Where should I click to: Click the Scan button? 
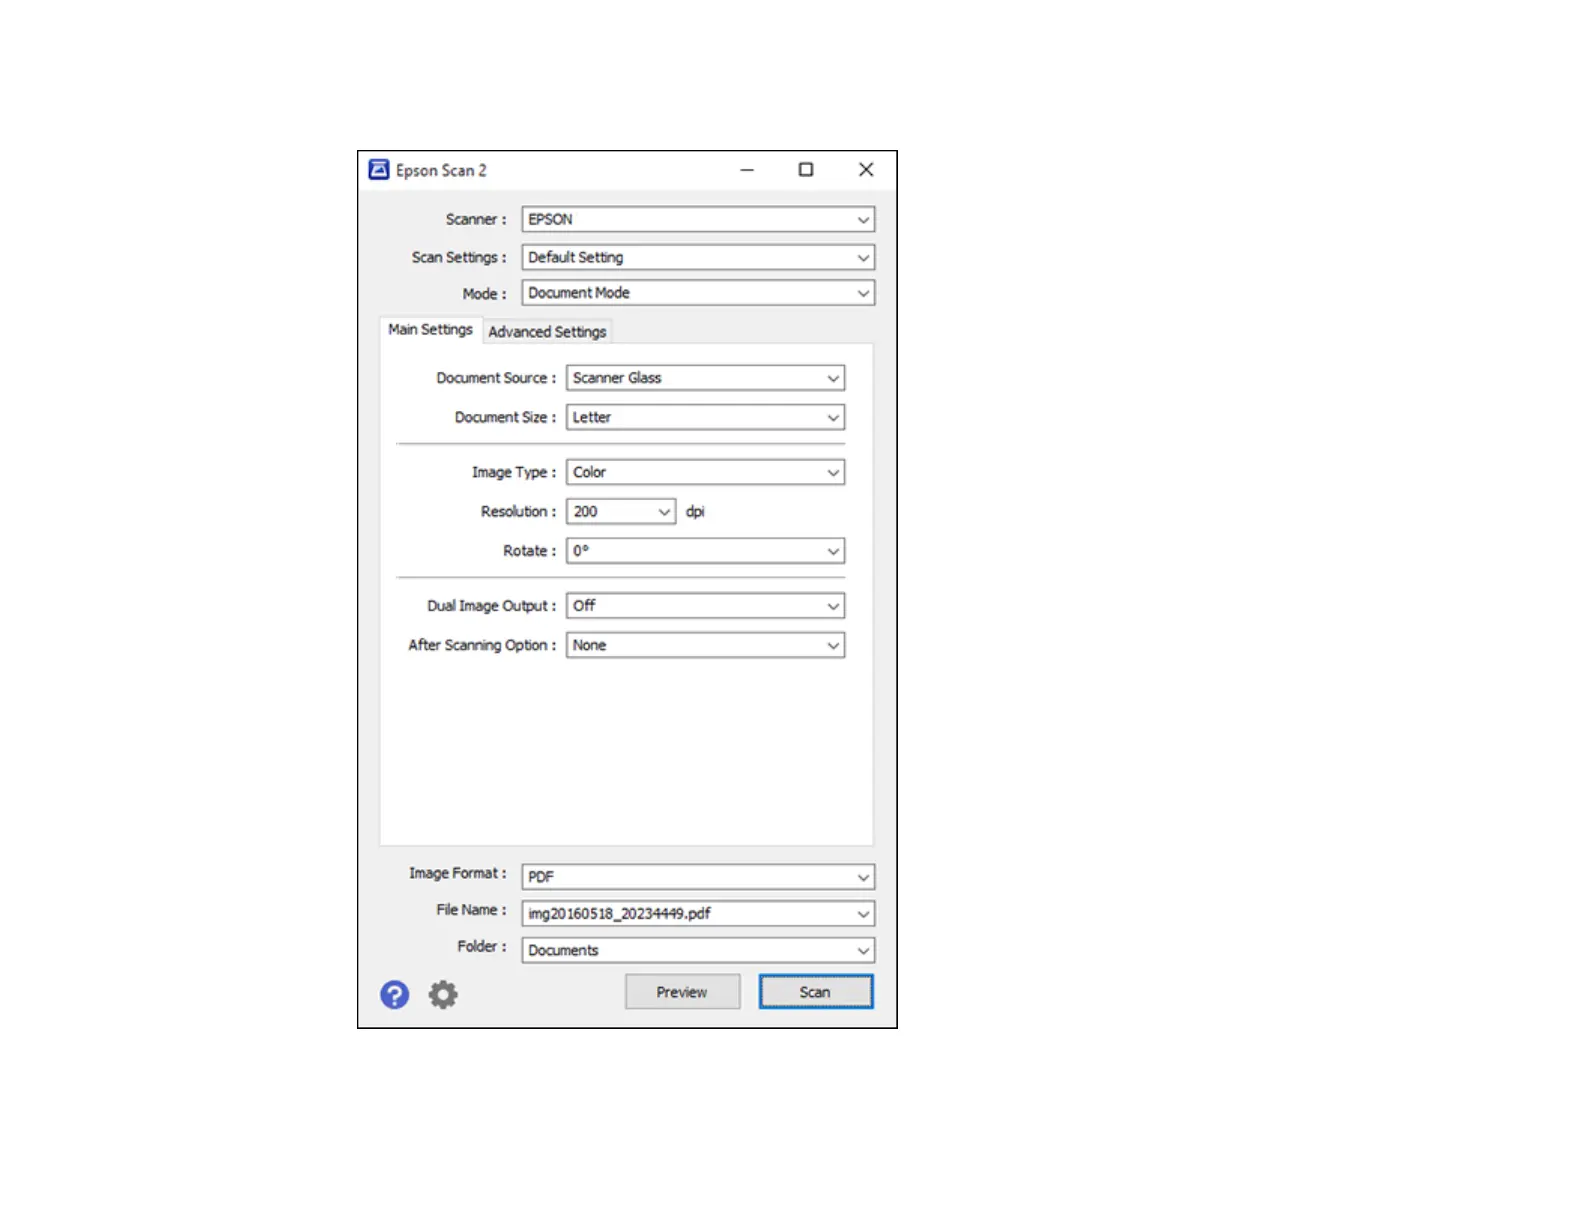point(815,992)
